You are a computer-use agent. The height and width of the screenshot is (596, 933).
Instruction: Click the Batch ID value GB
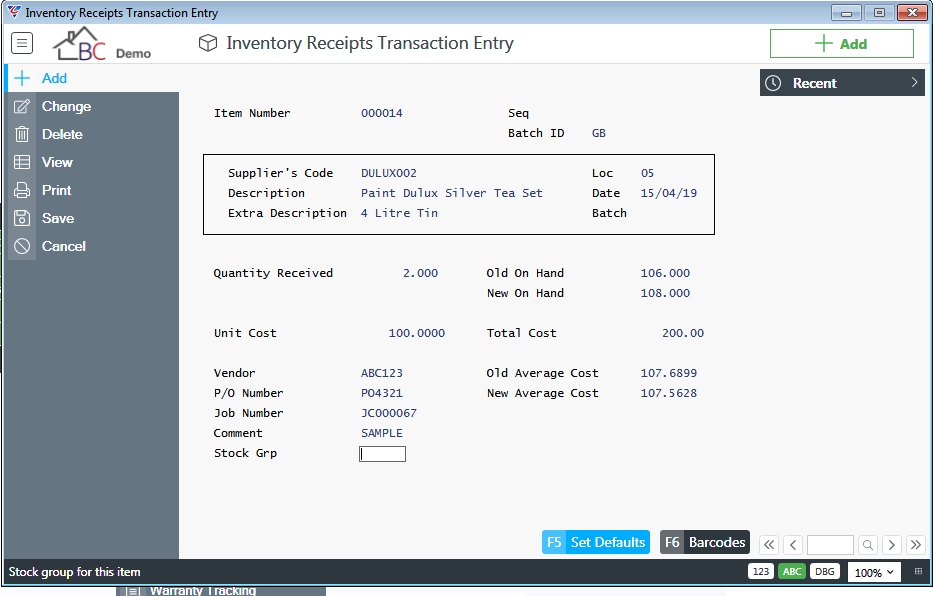(599, 133)
